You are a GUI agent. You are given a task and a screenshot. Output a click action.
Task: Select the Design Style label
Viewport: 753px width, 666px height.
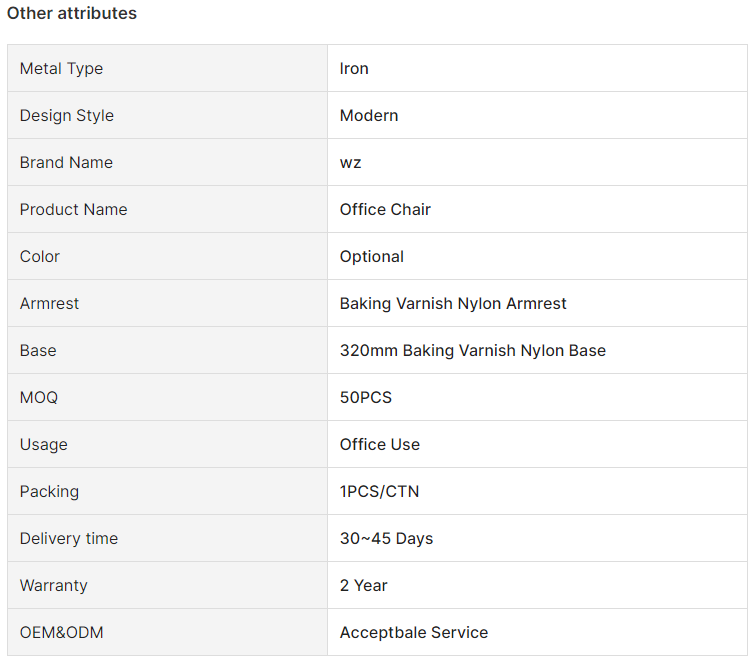point(67,115)
